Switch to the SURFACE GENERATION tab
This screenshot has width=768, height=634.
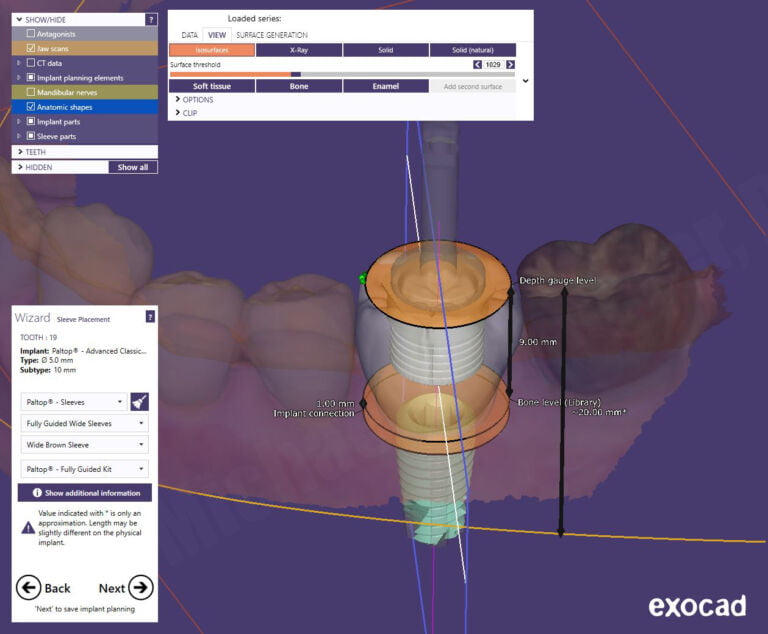[x=272, y=35]
